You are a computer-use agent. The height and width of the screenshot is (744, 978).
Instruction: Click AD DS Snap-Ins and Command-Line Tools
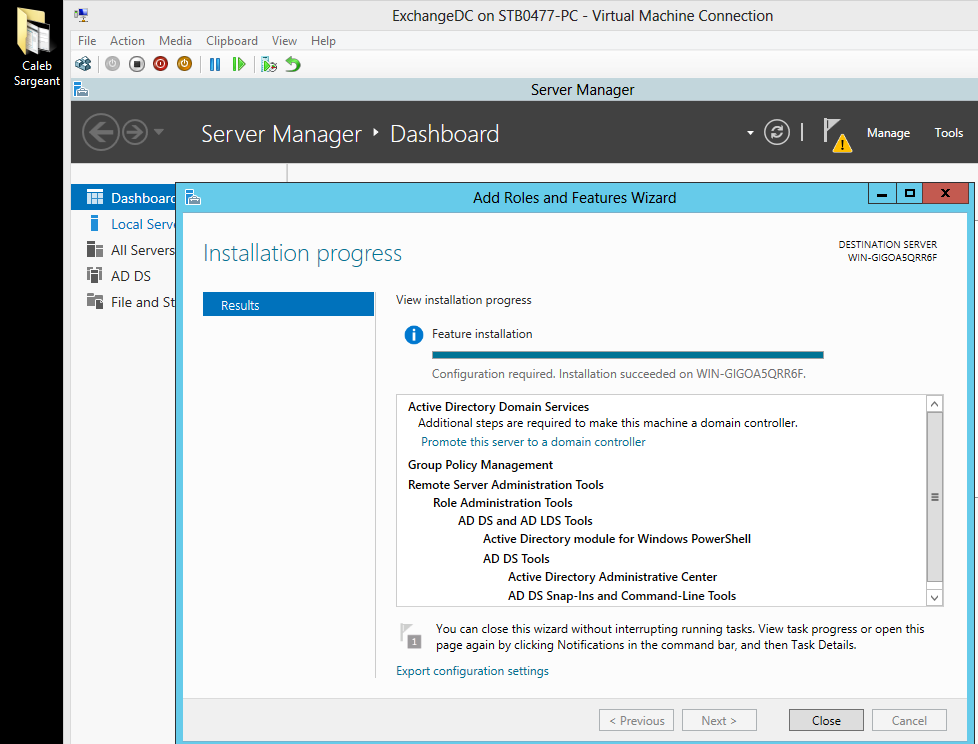pyautogui.click(x=621, y=596)
